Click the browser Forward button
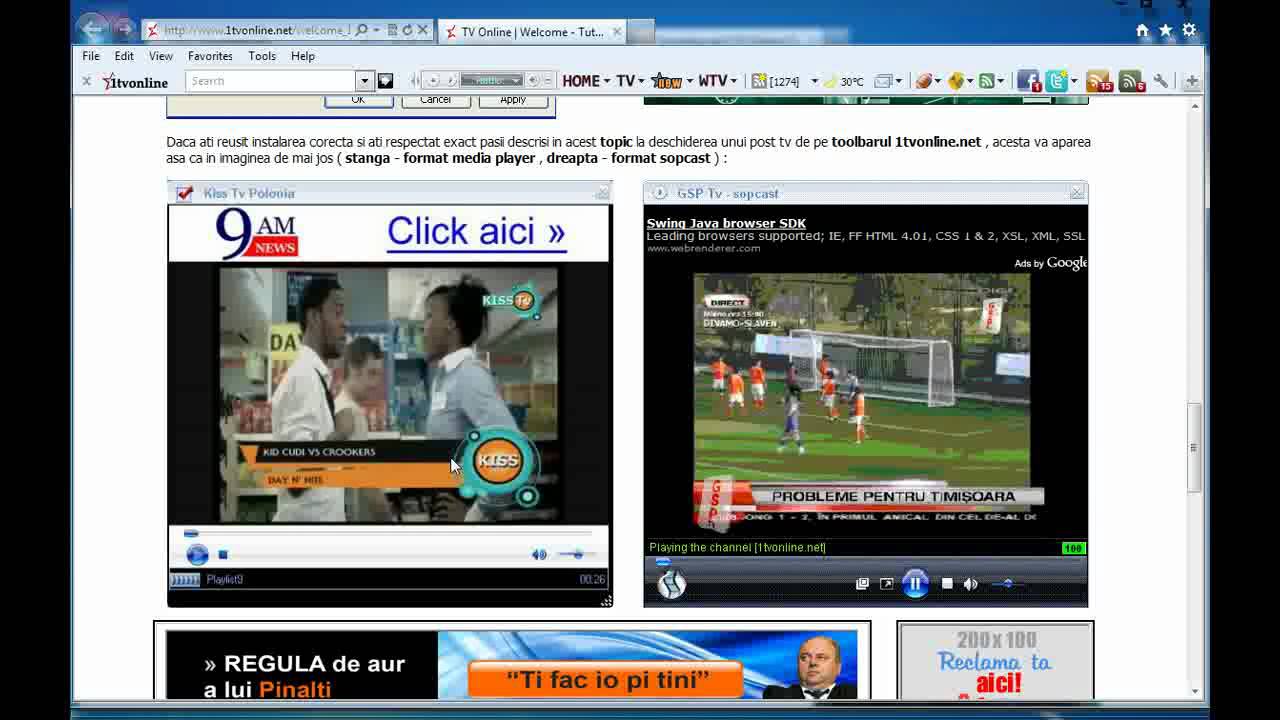This screenshot has width=1280, height=720. coord(123,29)
